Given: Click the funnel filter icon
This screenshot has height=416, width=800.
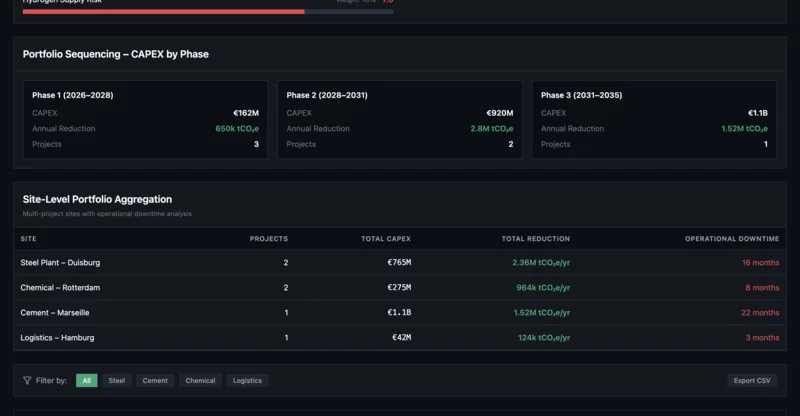Looking at the screenshot, I should (27, 381).
